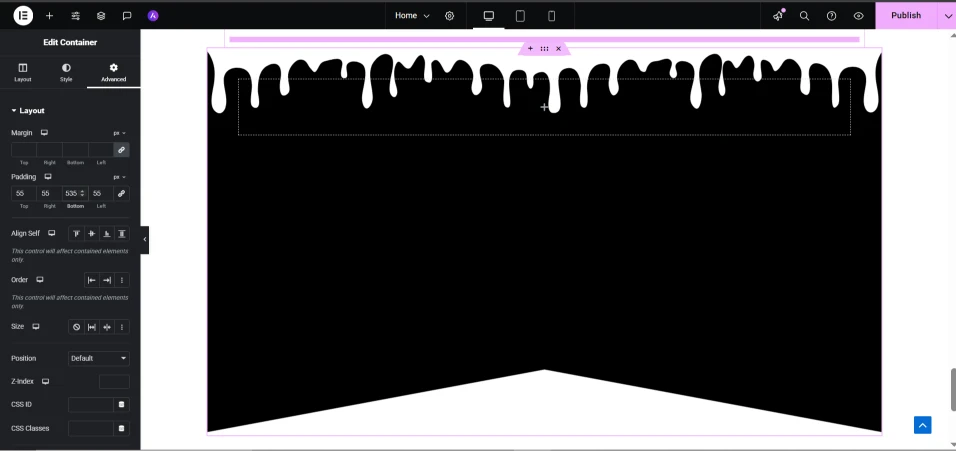Open CSS Classes dynamic tags icon
This screenshot has width=956, height=451.
click(x=121, y=428)
